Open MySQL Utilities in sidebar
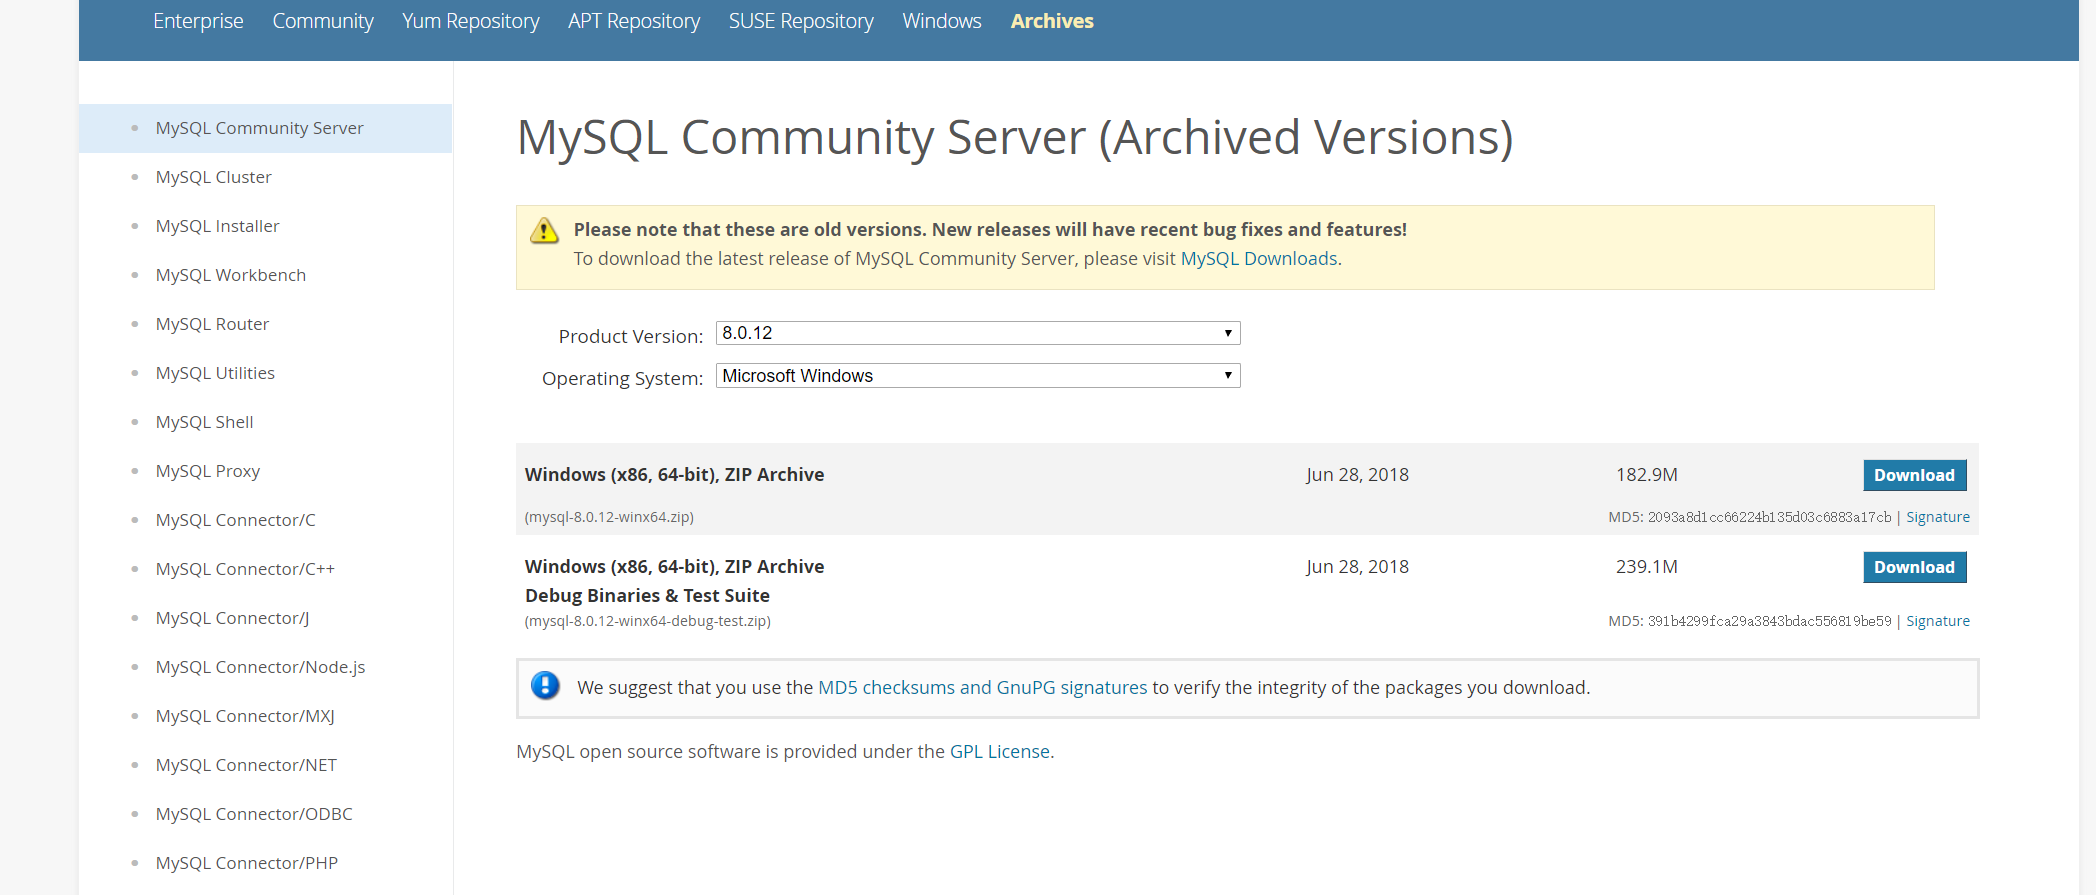The image size is (2096, 895). pos(215,373)
